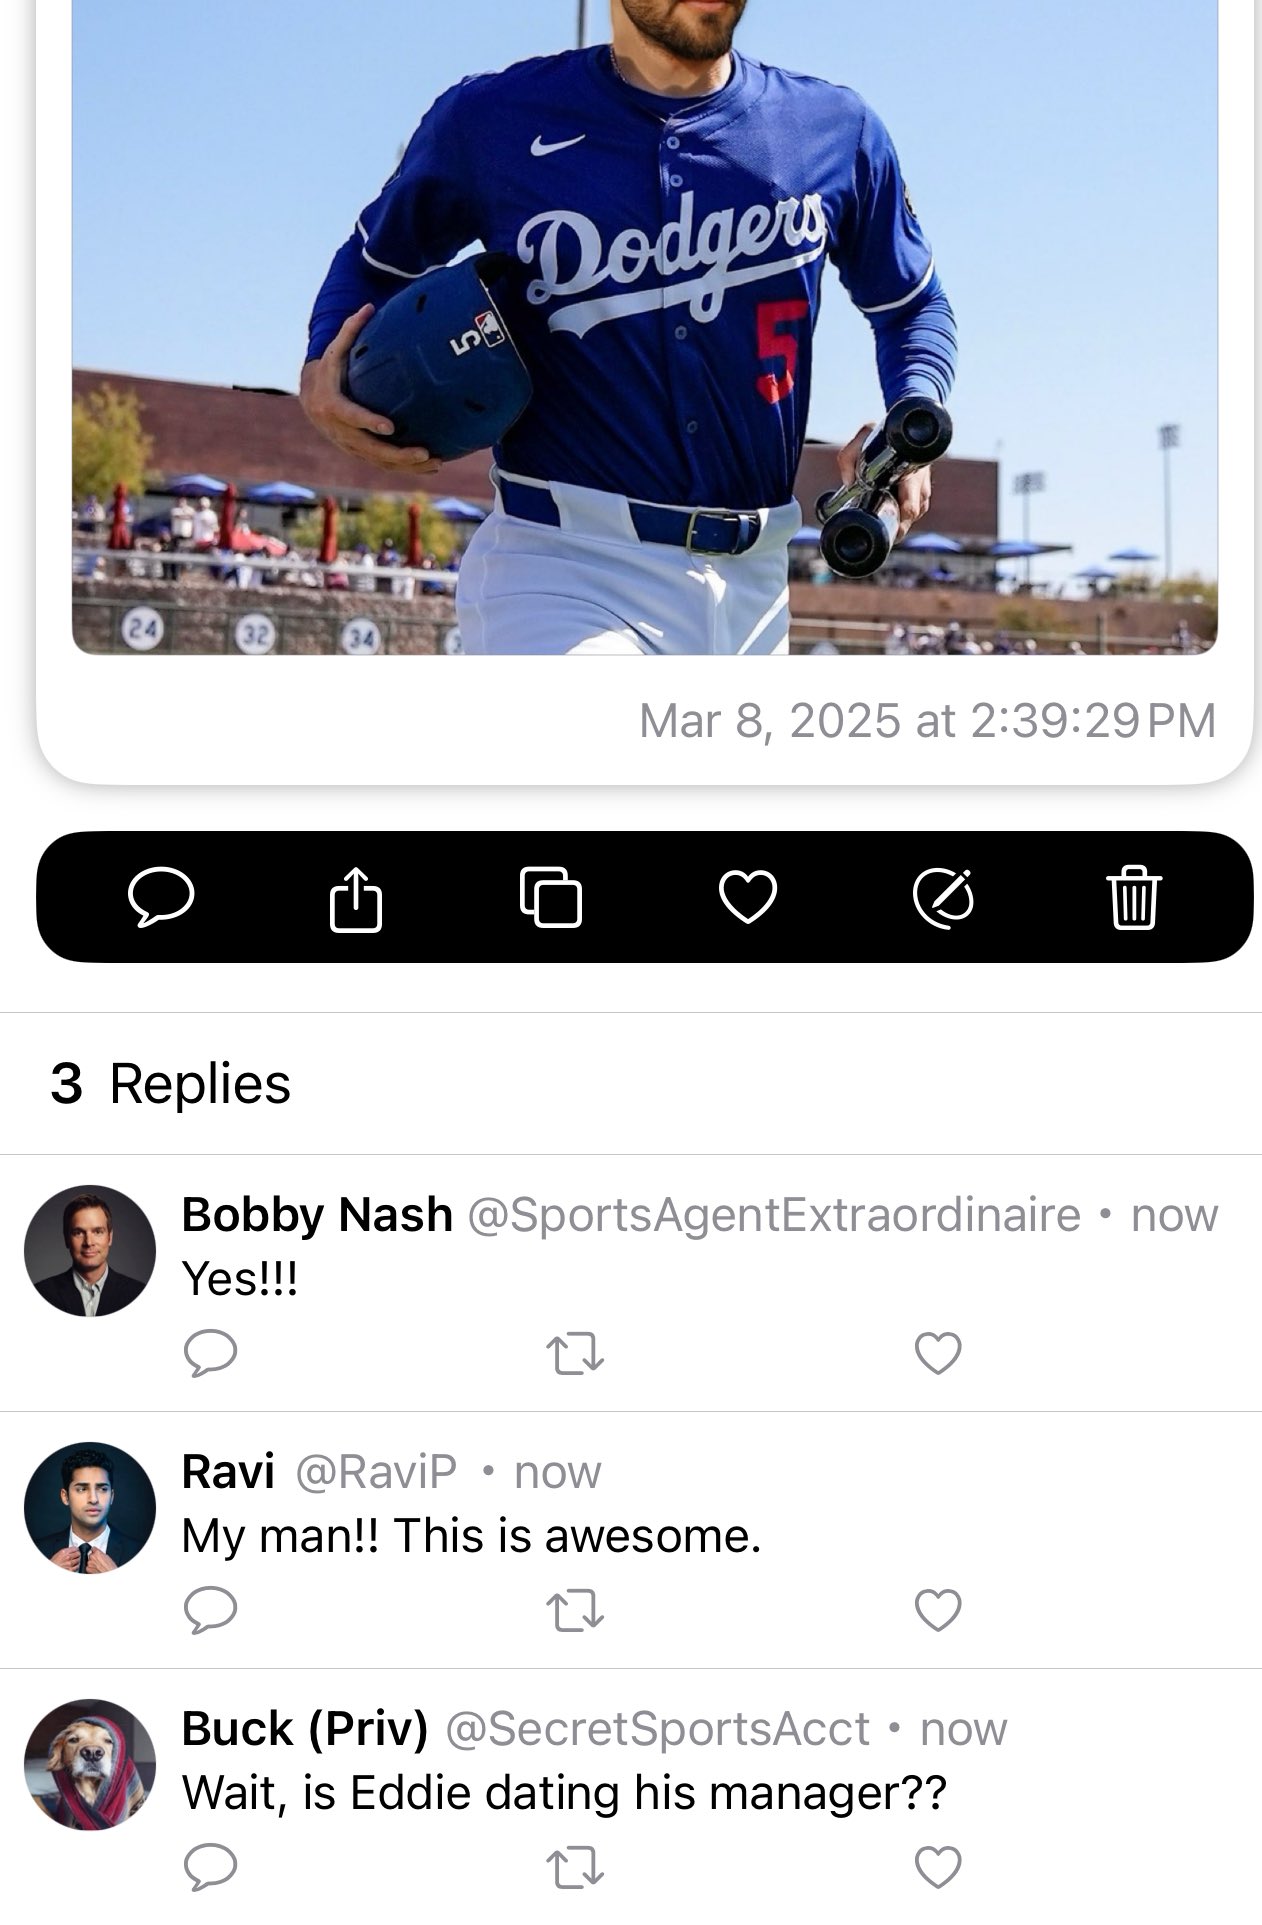Image resolution: width=1262 pixels, height=1925 pixels.
Task: Like Ravi's "My man!!" reply
Action: pyautogui.click(x=938, y=1610)
